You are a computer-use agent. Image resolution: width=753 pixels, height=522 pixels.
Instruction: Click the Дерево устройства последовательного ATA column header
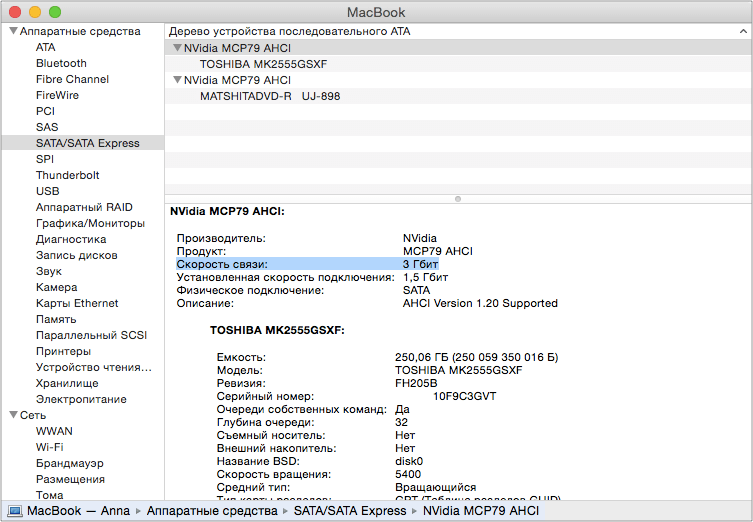(x=290, y=32)
